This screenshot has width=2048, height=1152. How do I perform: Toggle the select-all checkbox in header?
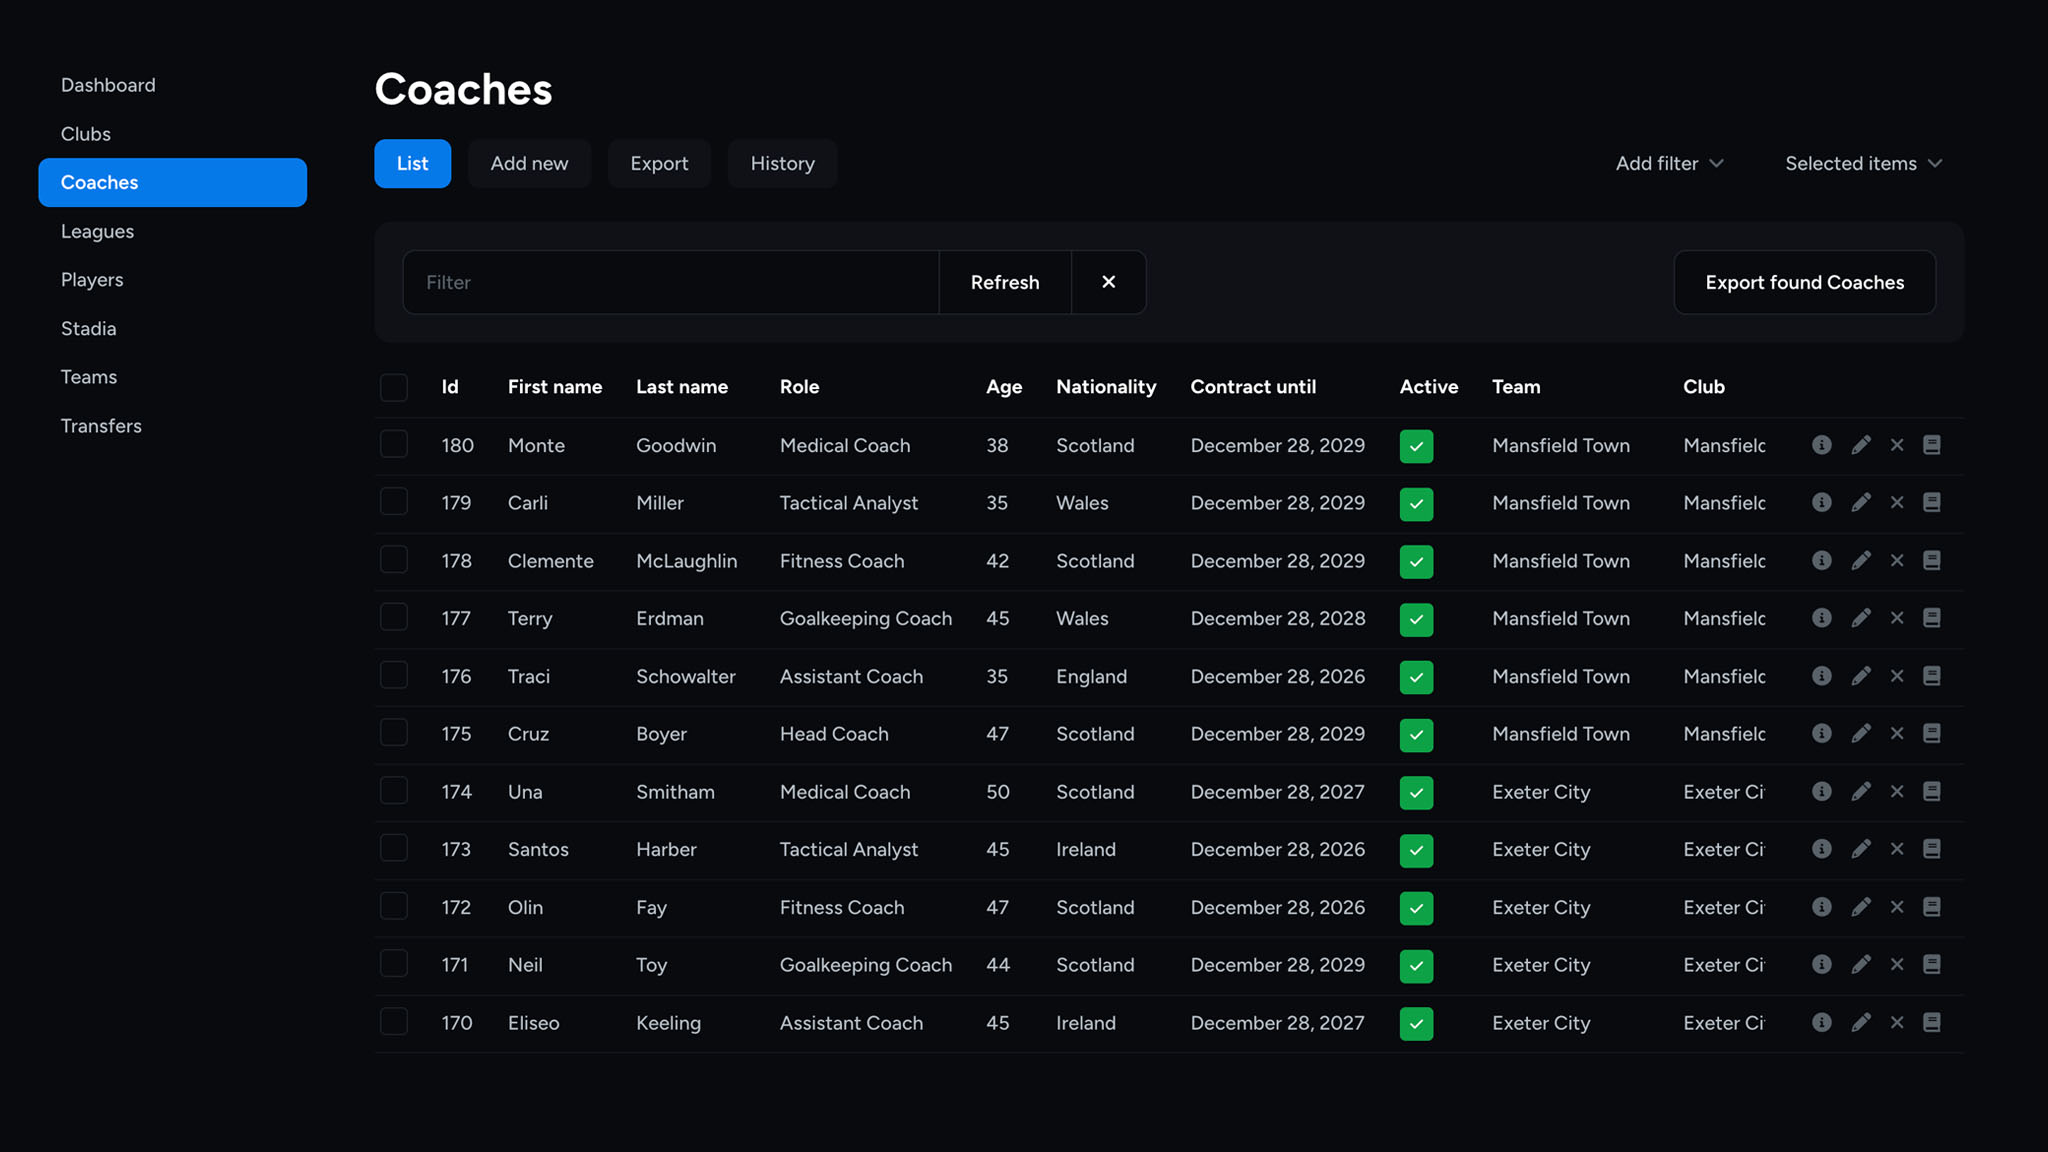click(x=394, y=387)
